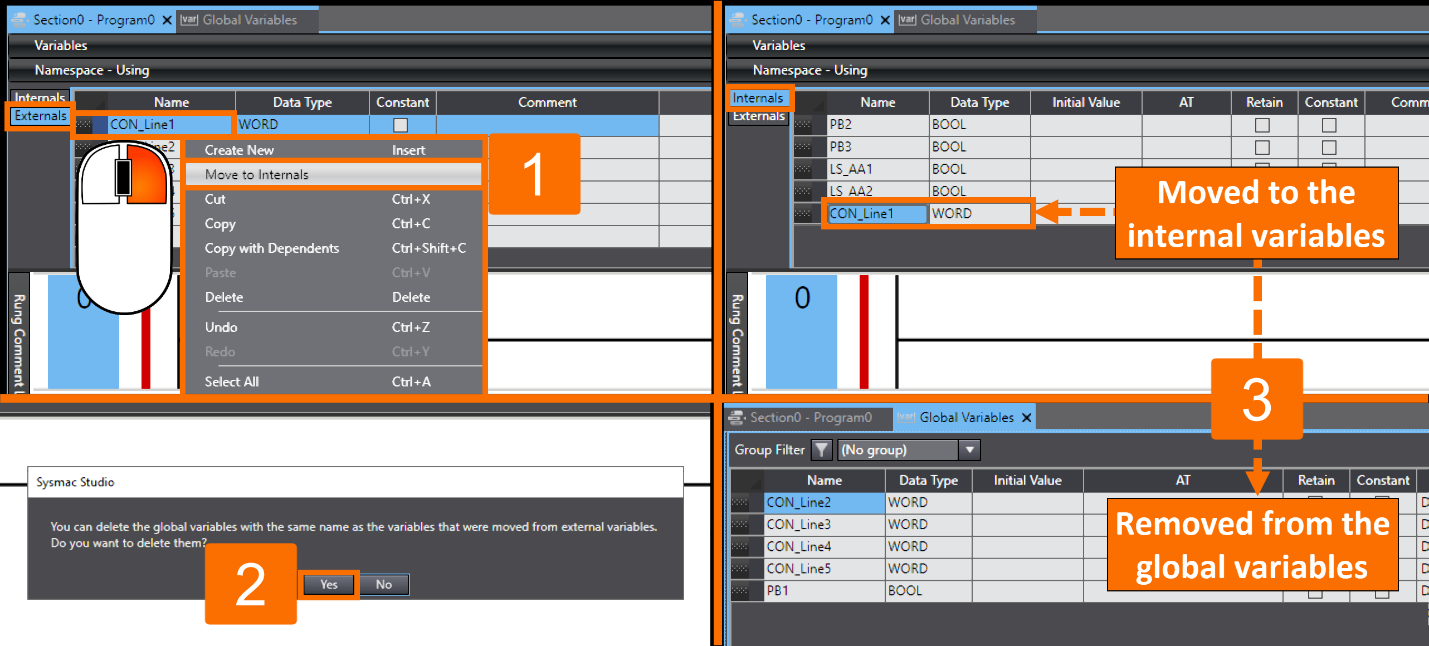Switch to the Externals variables tab

point(39,116)
